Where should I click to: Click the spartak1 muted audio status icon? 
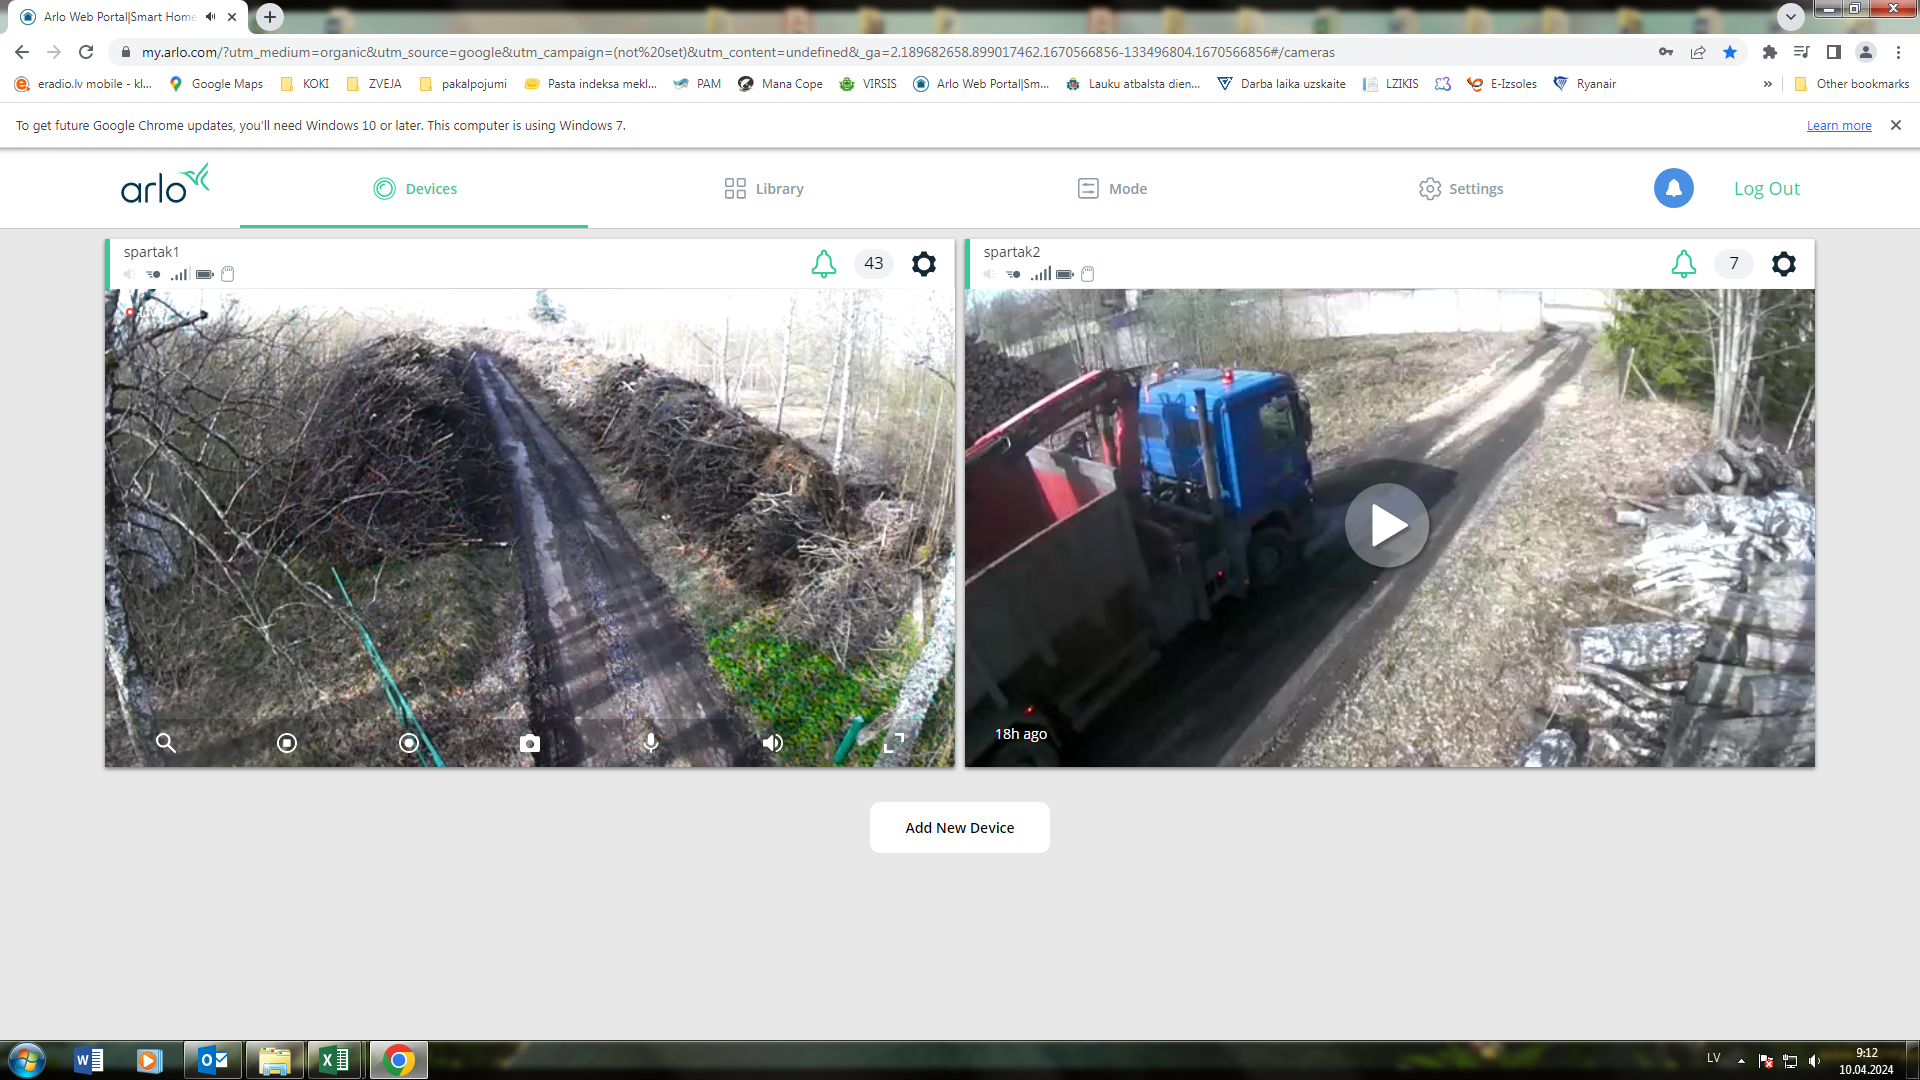click(129, 274)
